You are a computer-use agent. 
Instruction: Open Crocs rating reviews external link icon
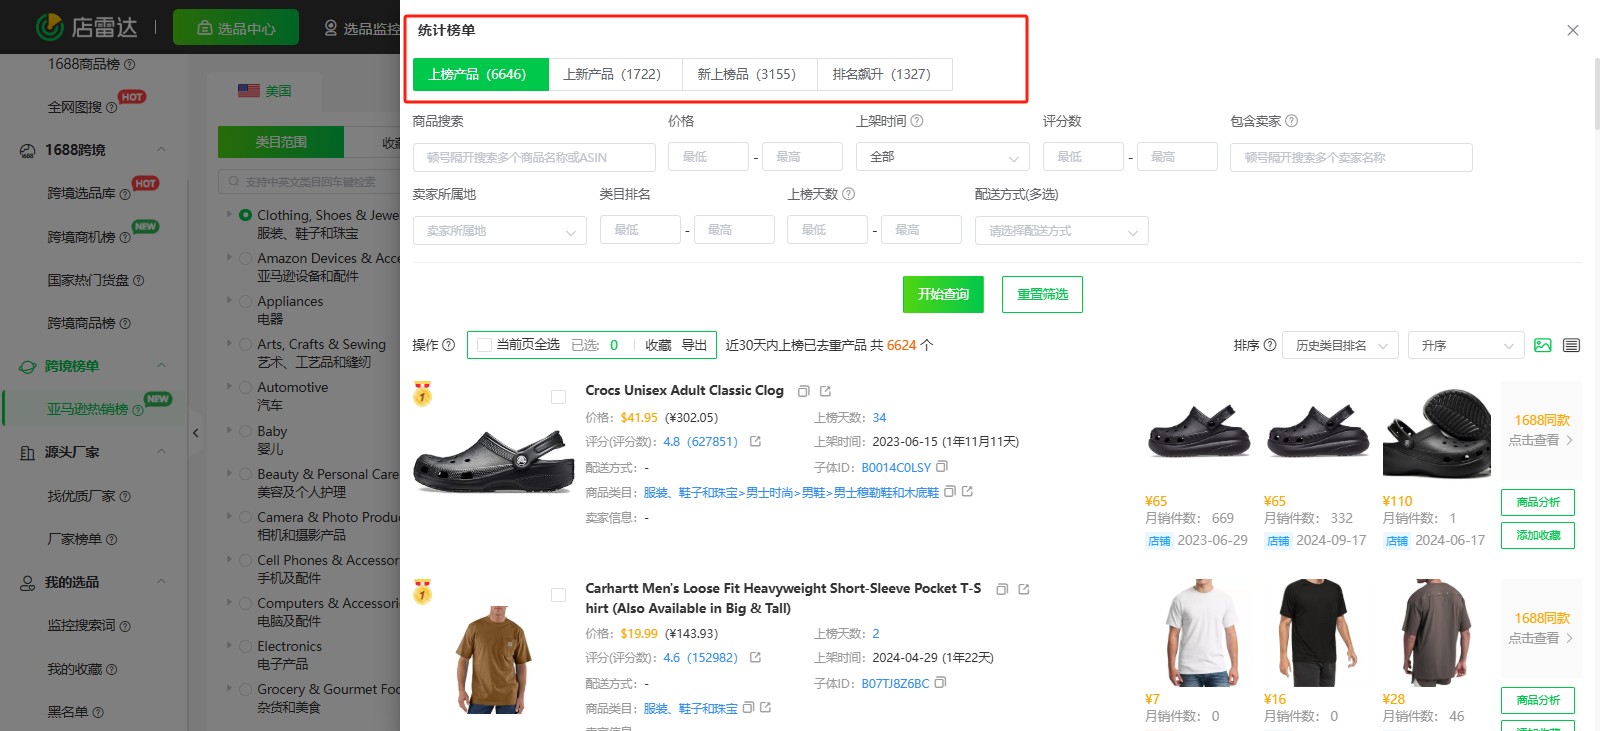click(x=755, y=441)
